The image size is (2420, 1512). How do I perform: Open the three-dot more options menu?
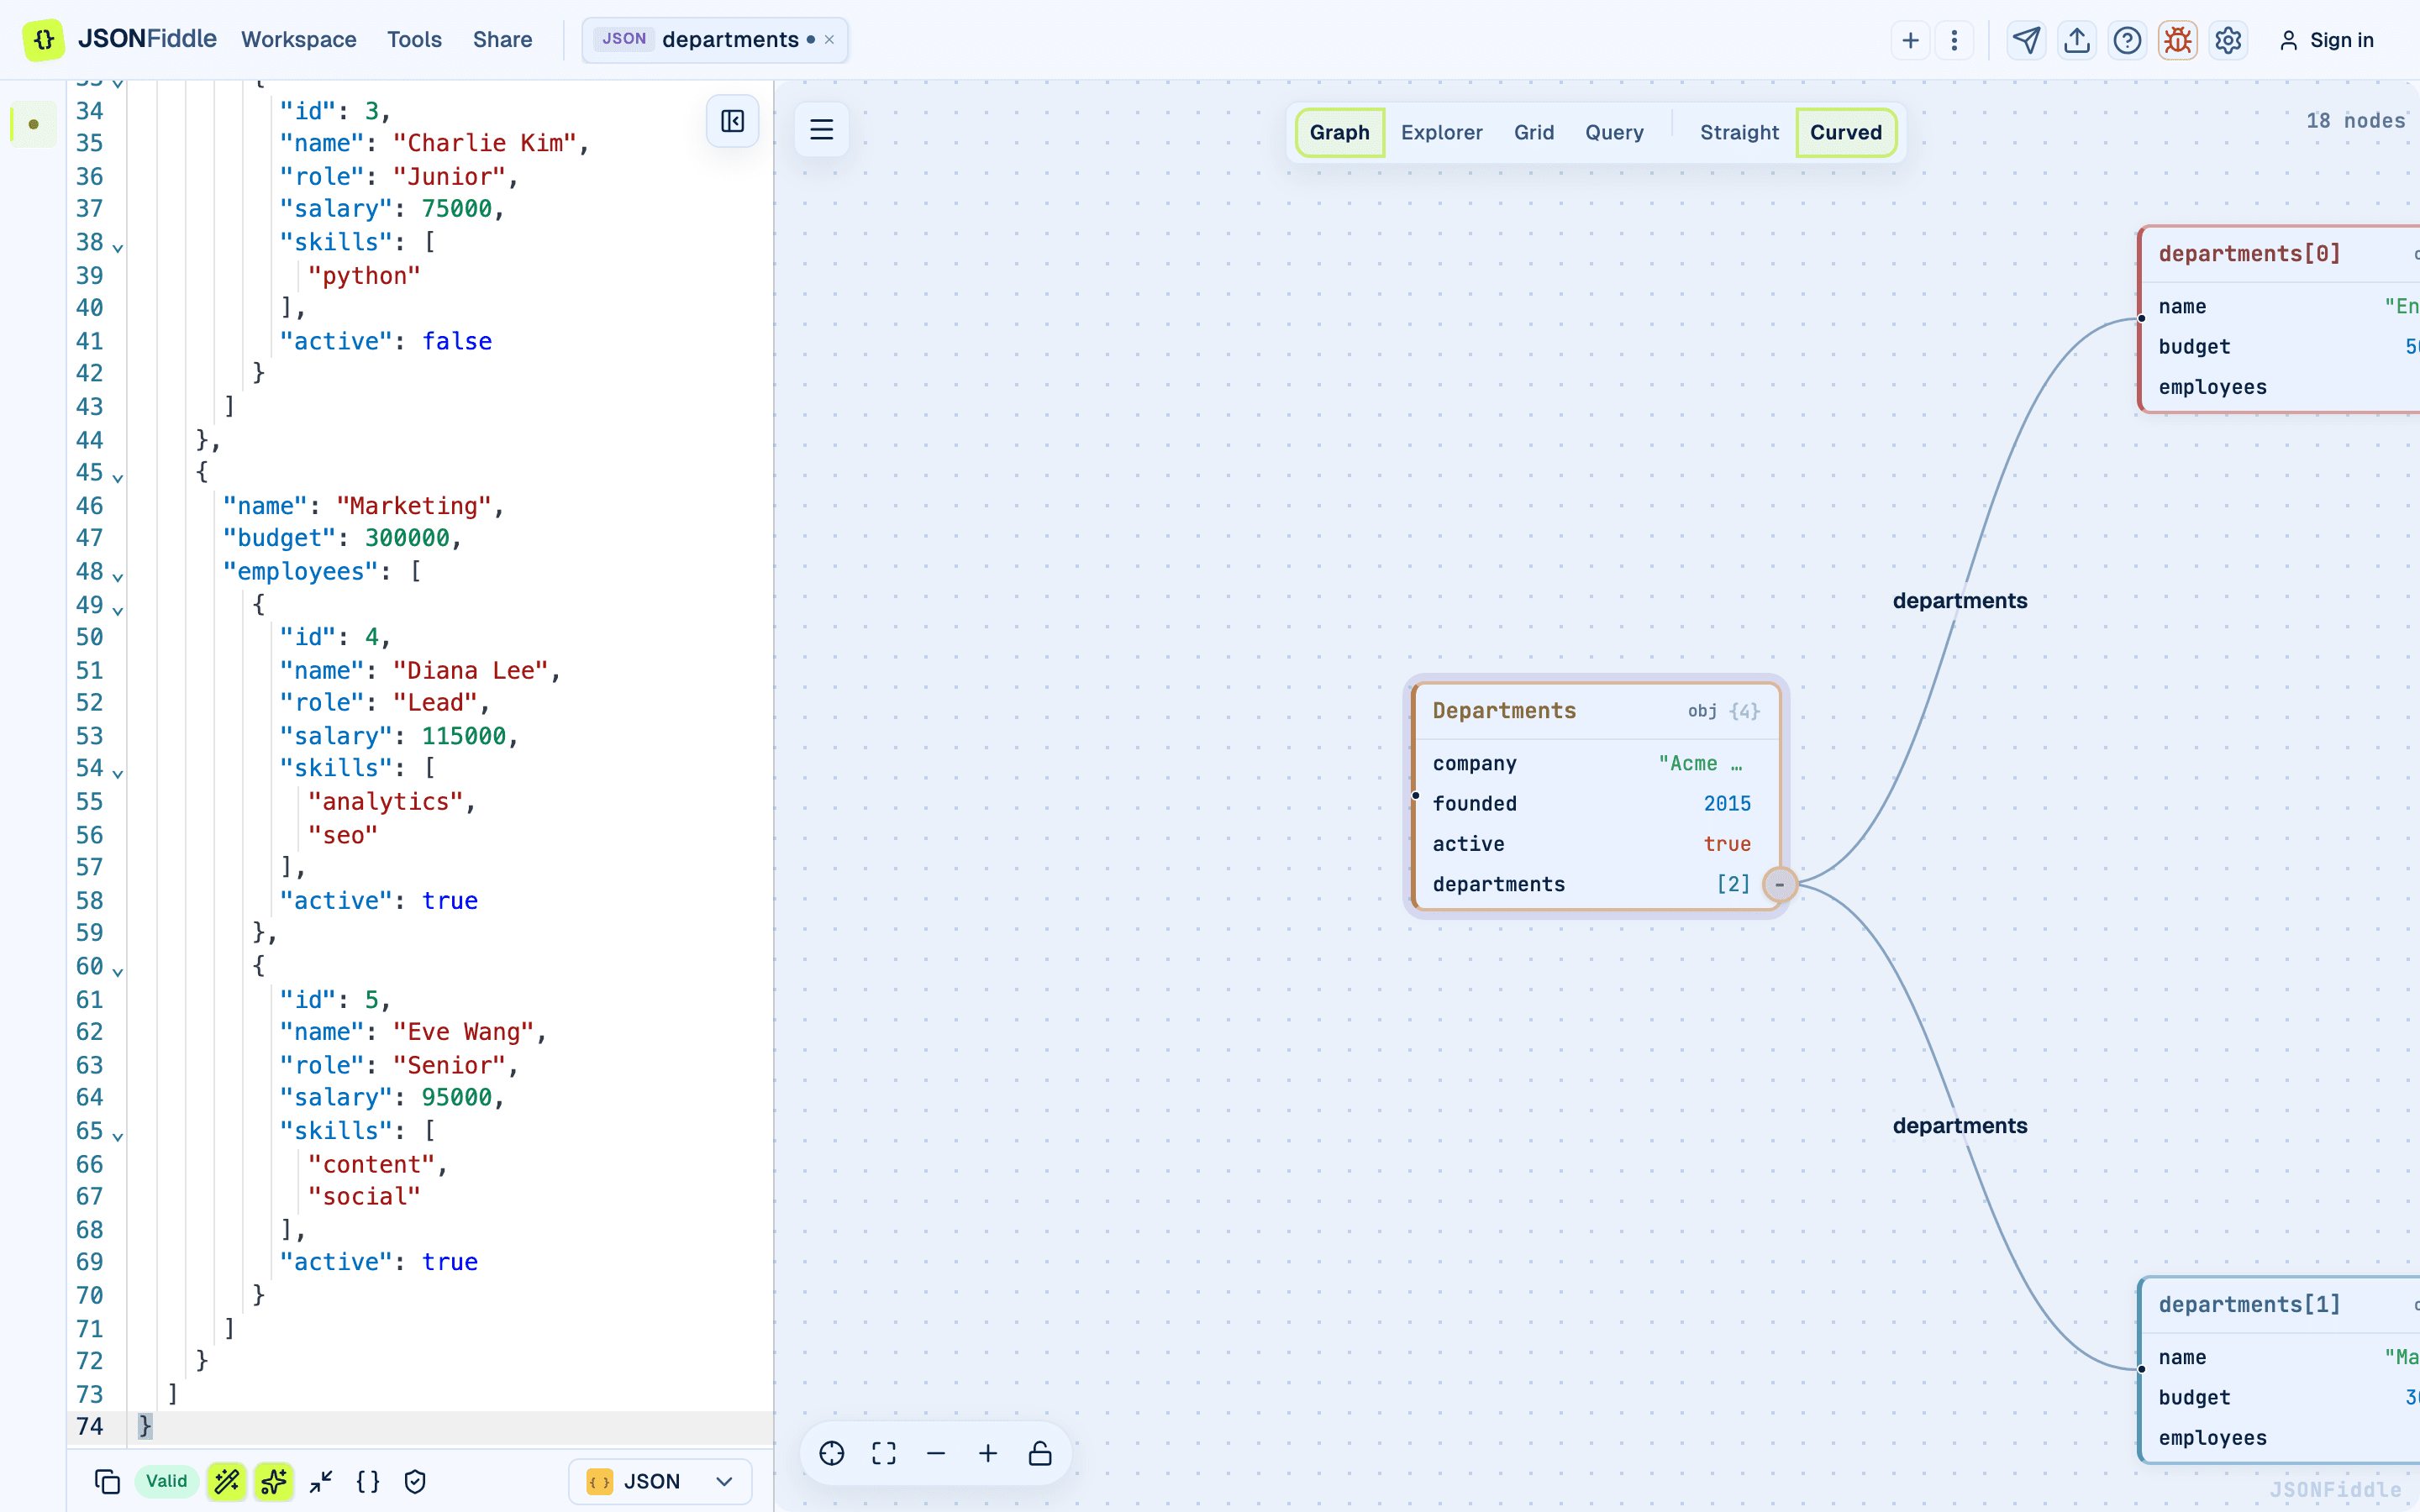coord(1953,40)
